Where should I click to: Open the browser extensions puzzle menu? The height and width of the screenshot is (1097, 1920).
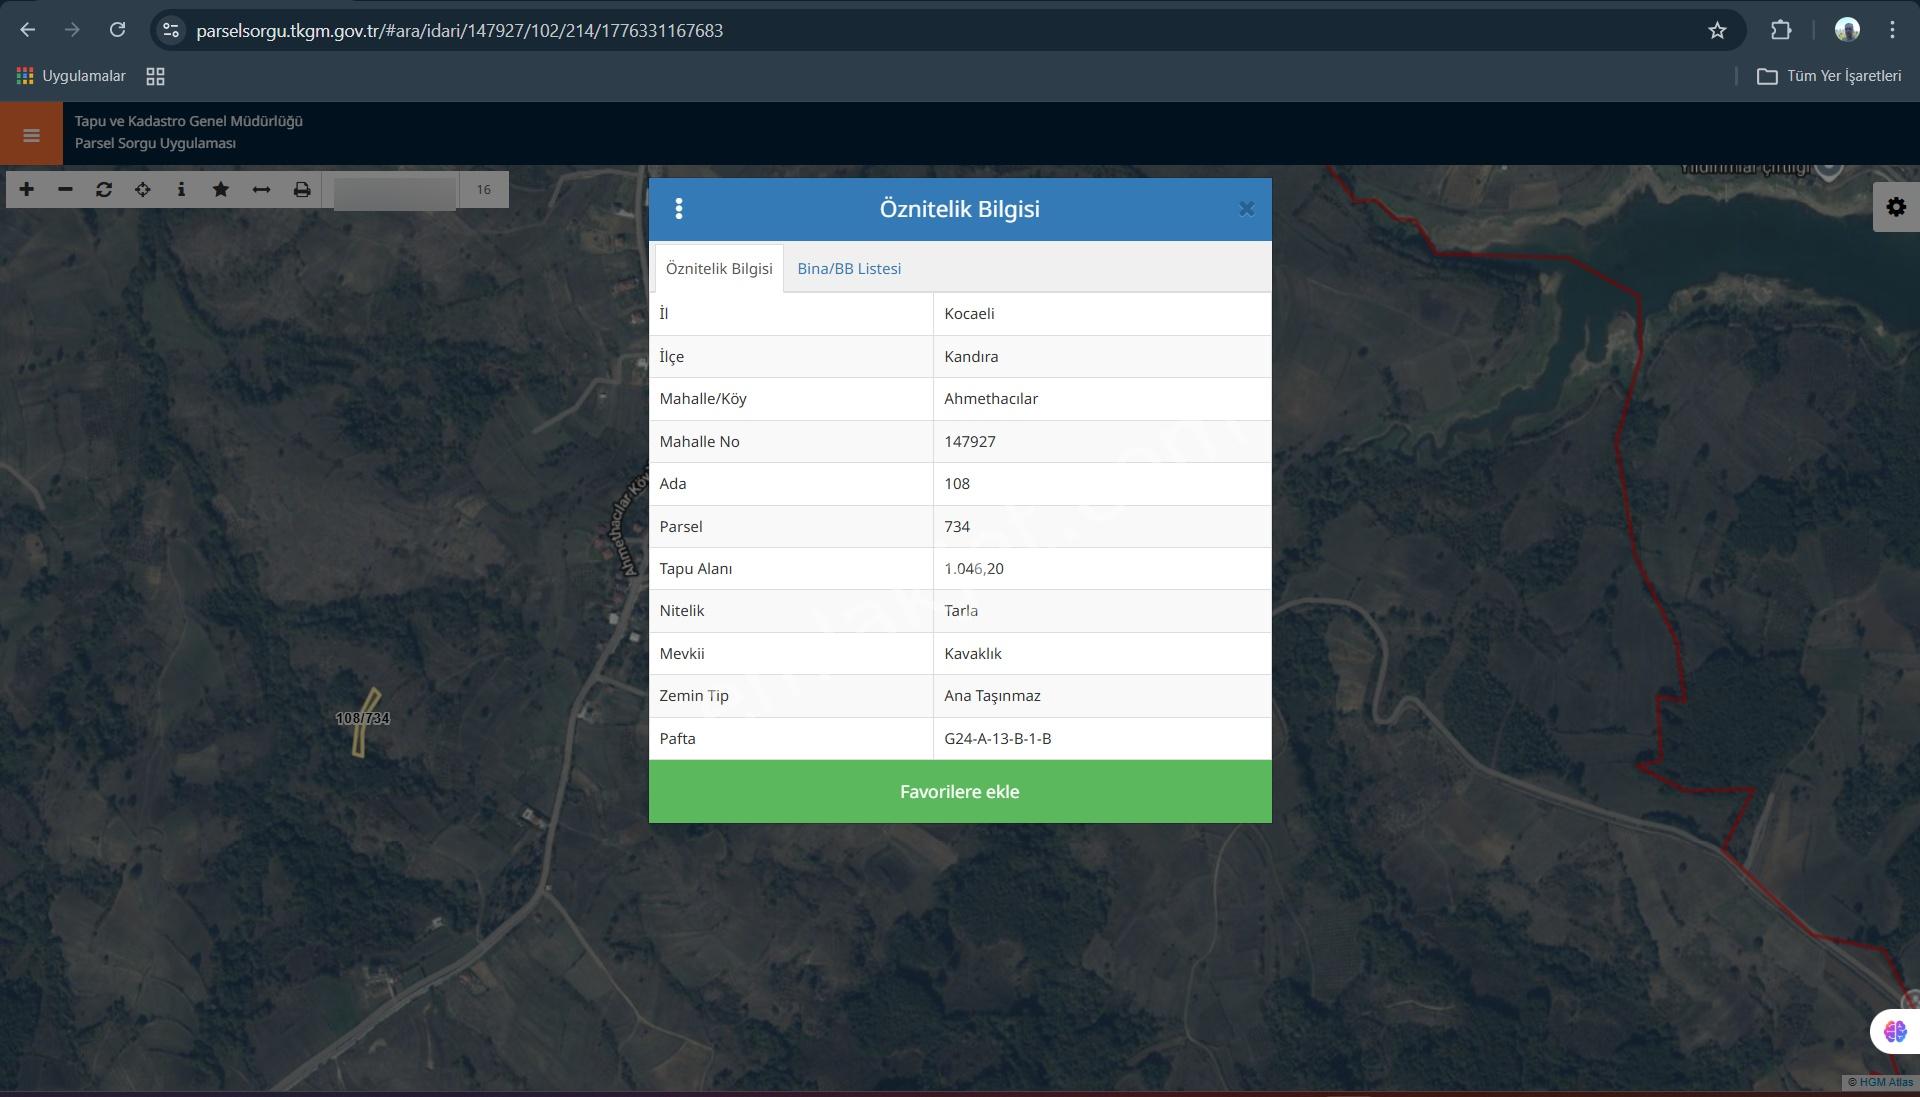(1781, 31)
